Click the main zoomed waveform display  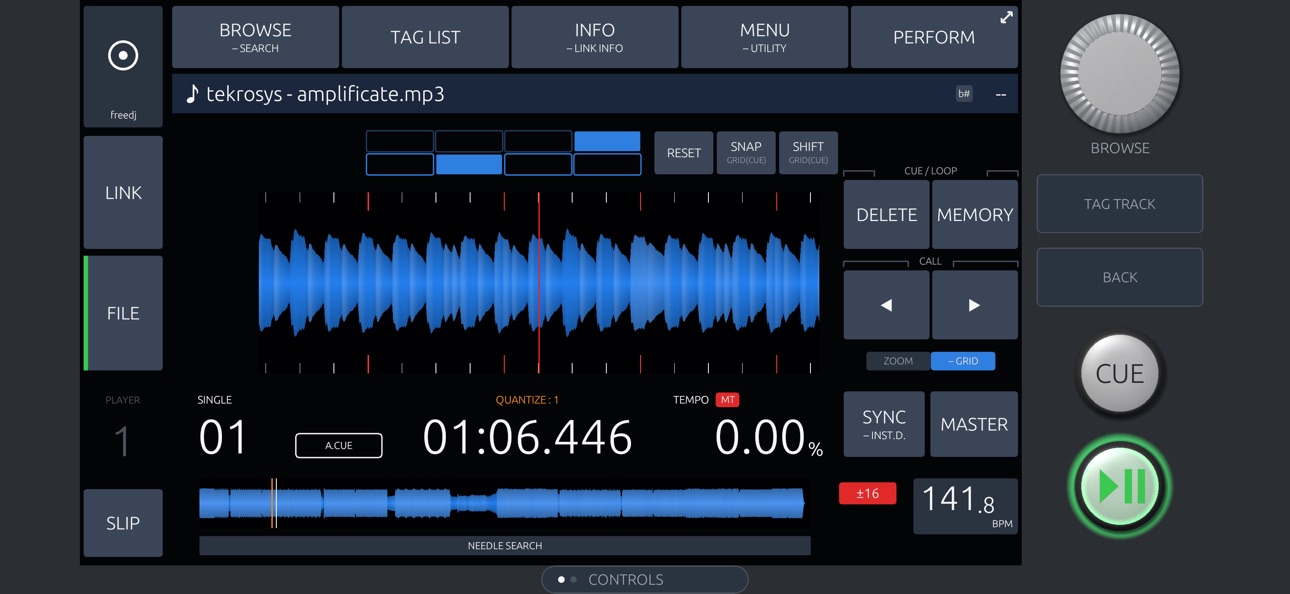(539, 283)
